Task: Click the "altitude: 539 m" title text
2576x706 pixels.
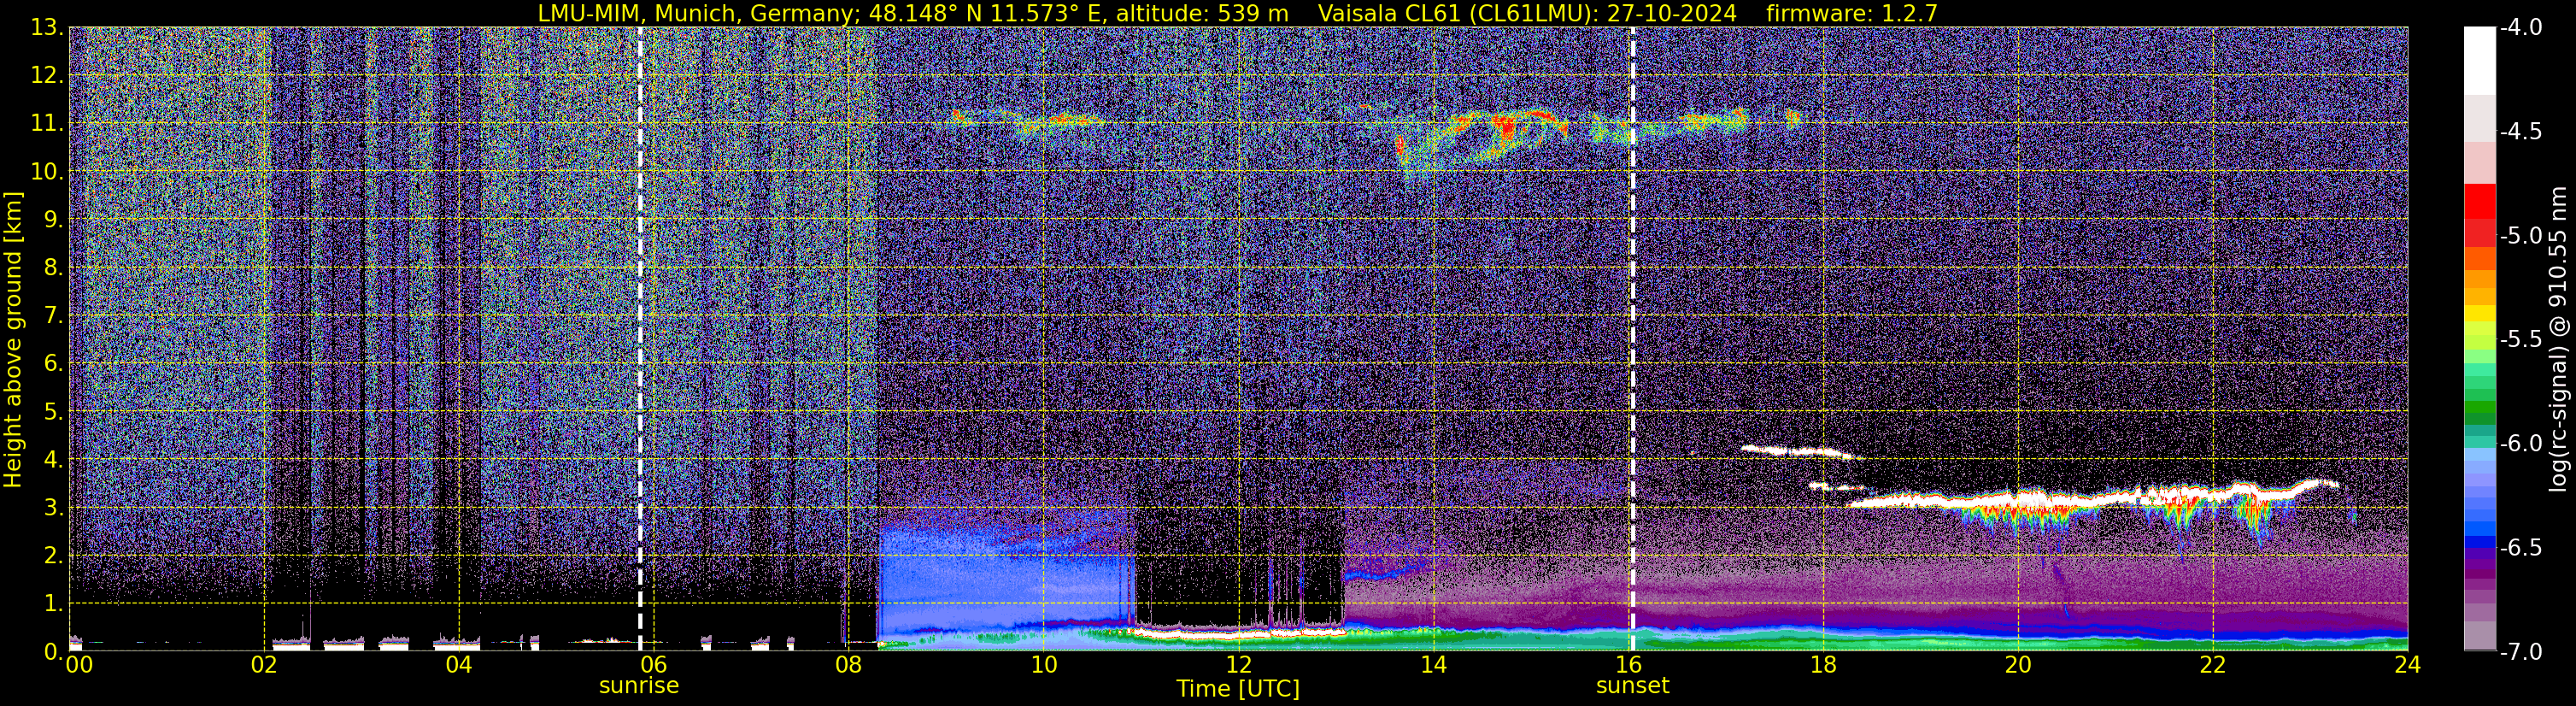Action: pyautogui.click(x=1204, y=13)
